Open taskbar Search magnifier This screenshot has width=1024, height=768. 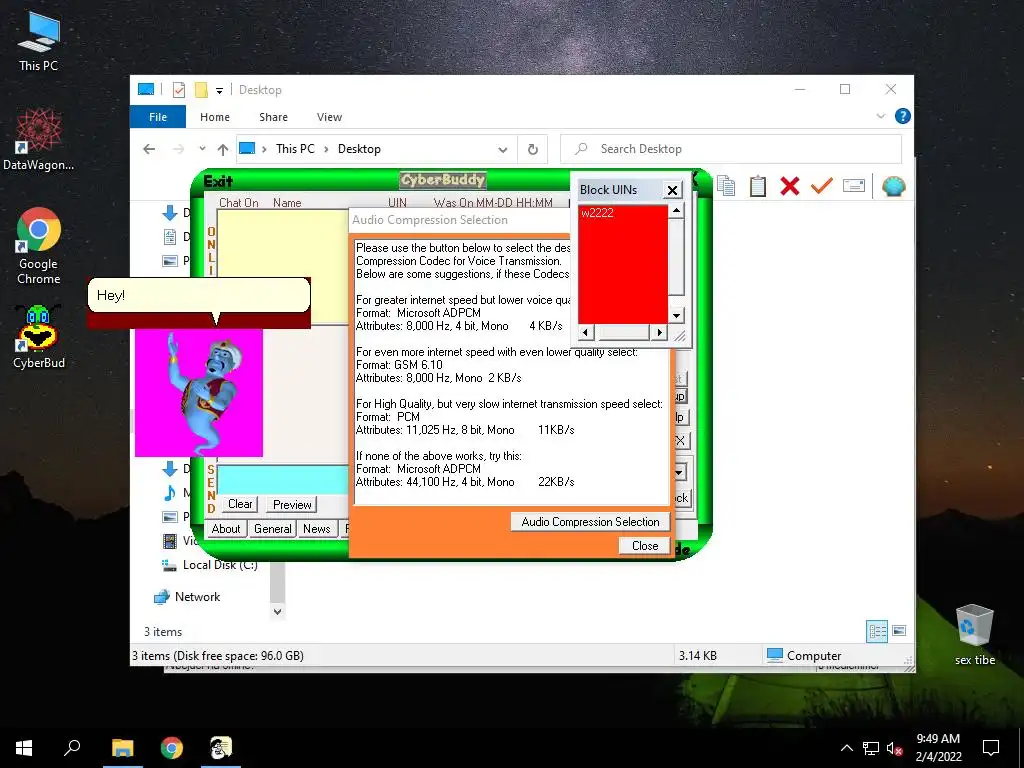[72, 747]
